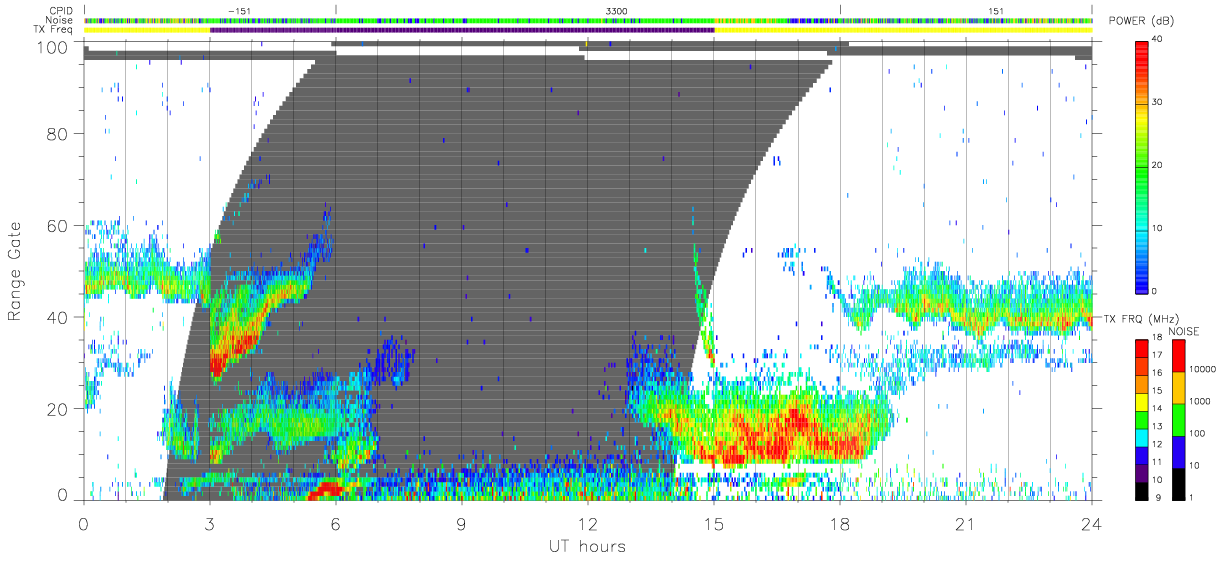Click x-axis tick label '15'
This screenshot has height=567, width=1228.
[713, 523]
